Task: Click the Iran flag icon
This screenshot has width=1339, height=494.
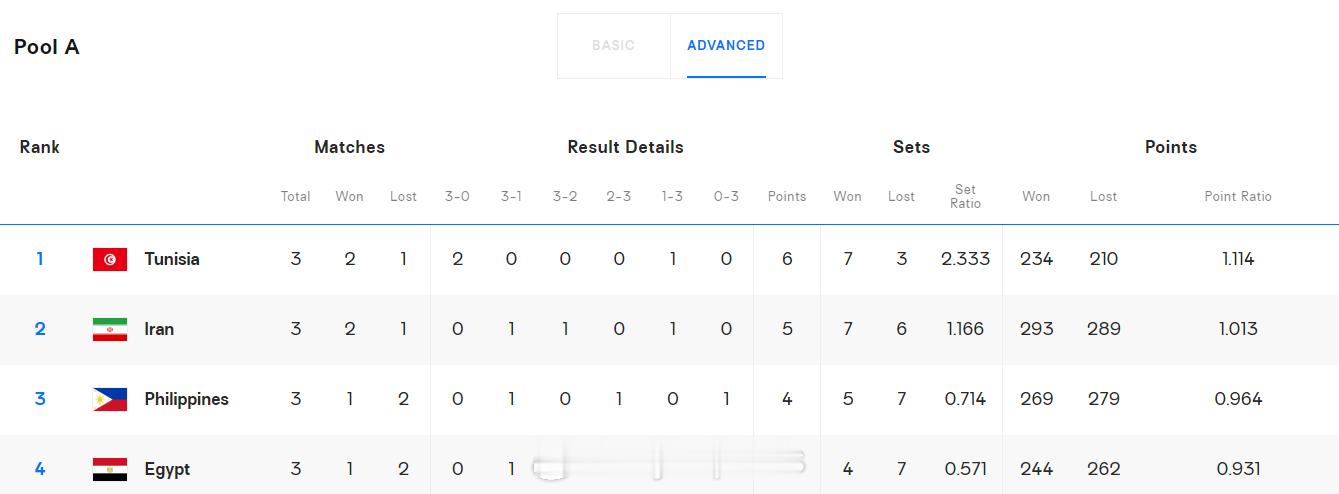Action: [x=110, y=330]
